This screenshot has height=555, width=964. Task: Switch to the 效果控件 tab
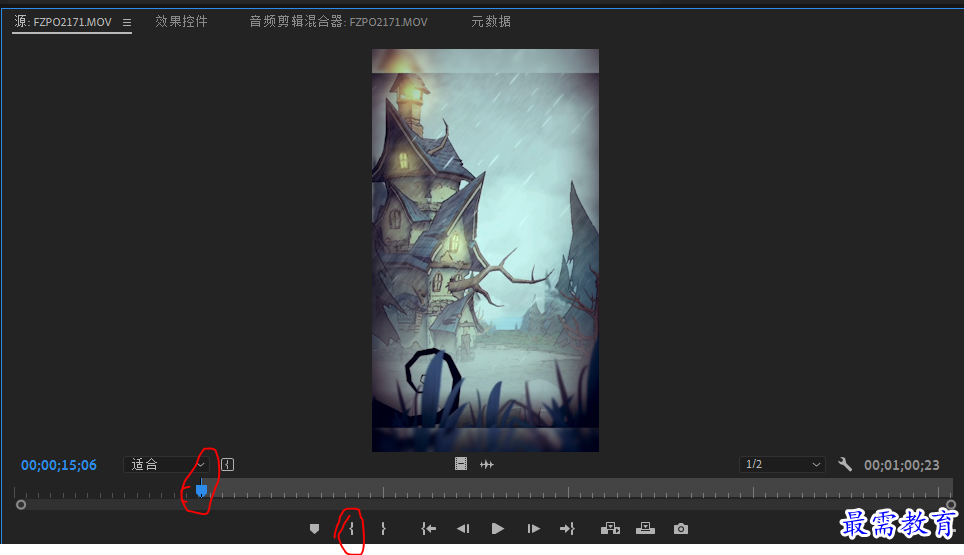[x=181, y=22]
